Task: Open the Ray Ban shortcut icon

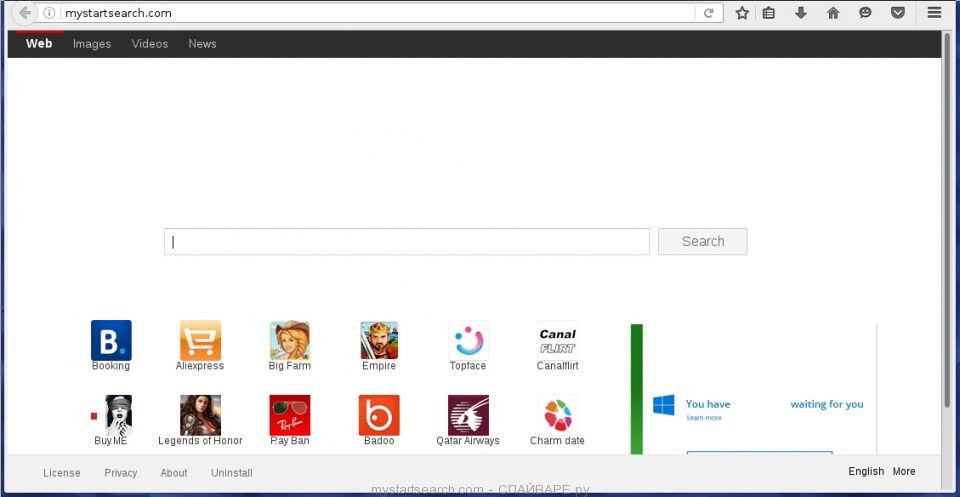Action: coord(290,415)
